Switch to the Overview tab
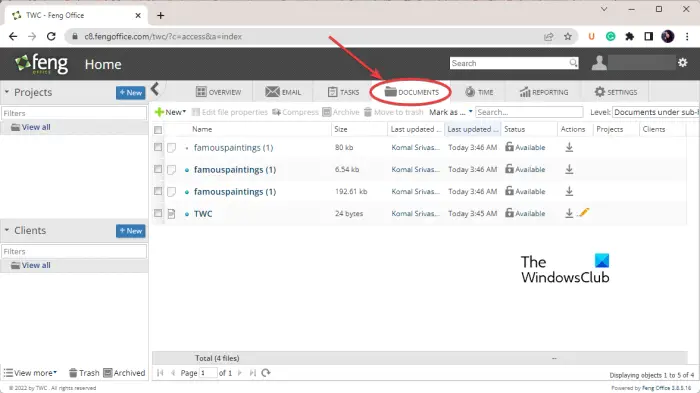 [x=218, y=92]
